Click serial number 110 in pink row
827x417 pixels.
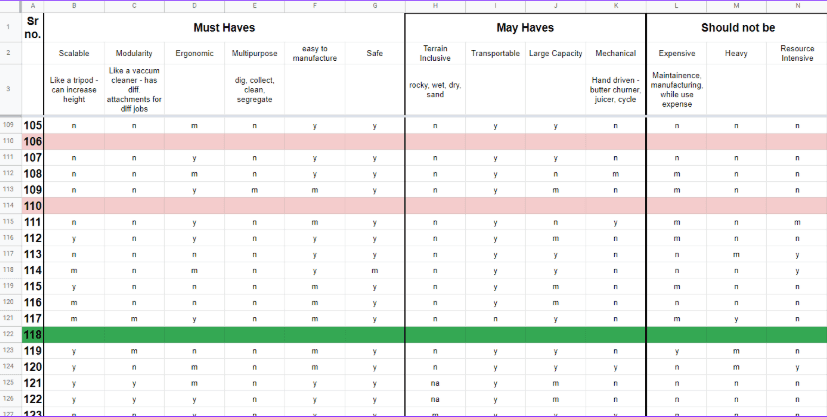tap(33, 206)
